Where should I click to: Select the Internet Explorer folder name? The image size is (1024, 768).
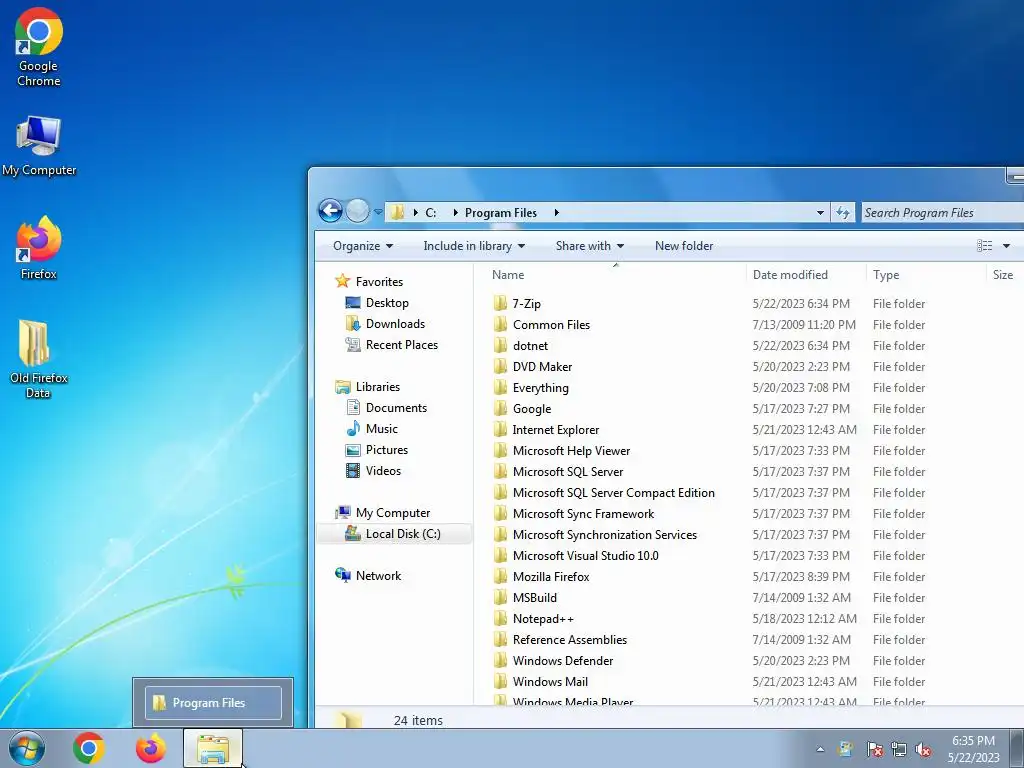pyautogui.click(x=556, y=429)
